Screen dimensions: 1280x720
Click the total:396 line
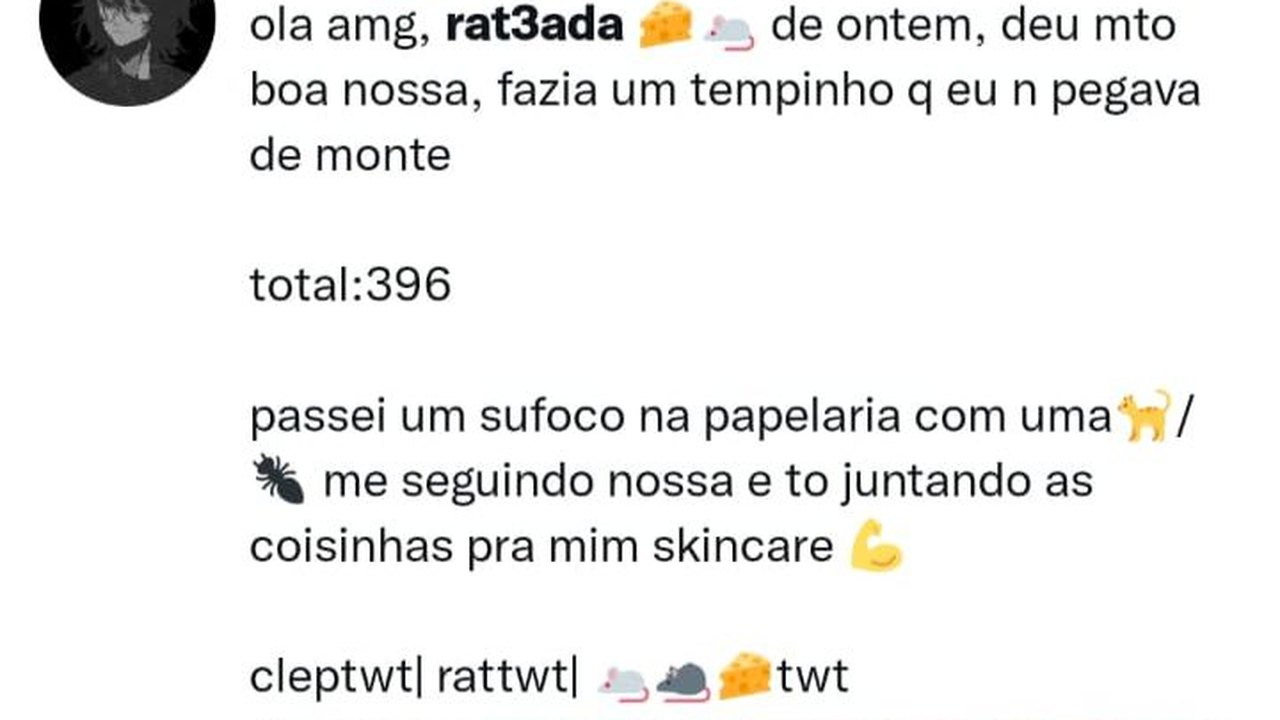pos(350,286)
